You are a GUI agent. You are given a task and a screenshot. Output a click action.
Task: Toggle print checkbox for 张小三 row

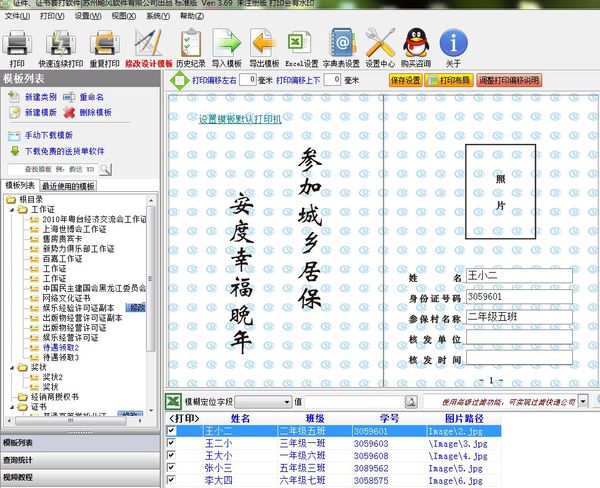171,467
